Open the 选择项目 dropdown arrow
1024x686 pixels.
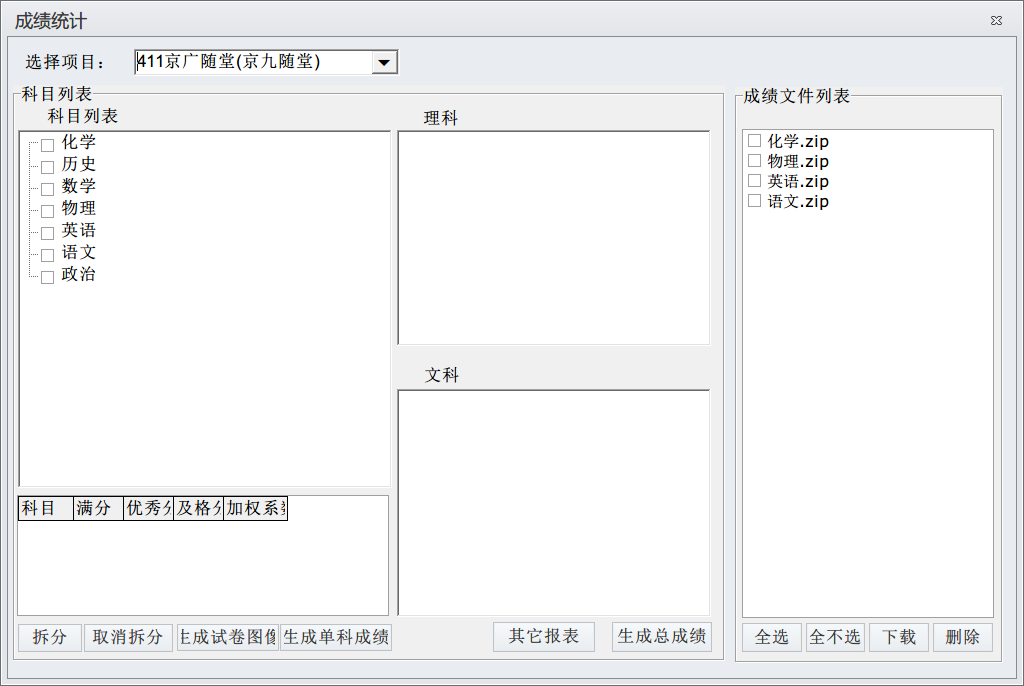(x=384, y=62)
